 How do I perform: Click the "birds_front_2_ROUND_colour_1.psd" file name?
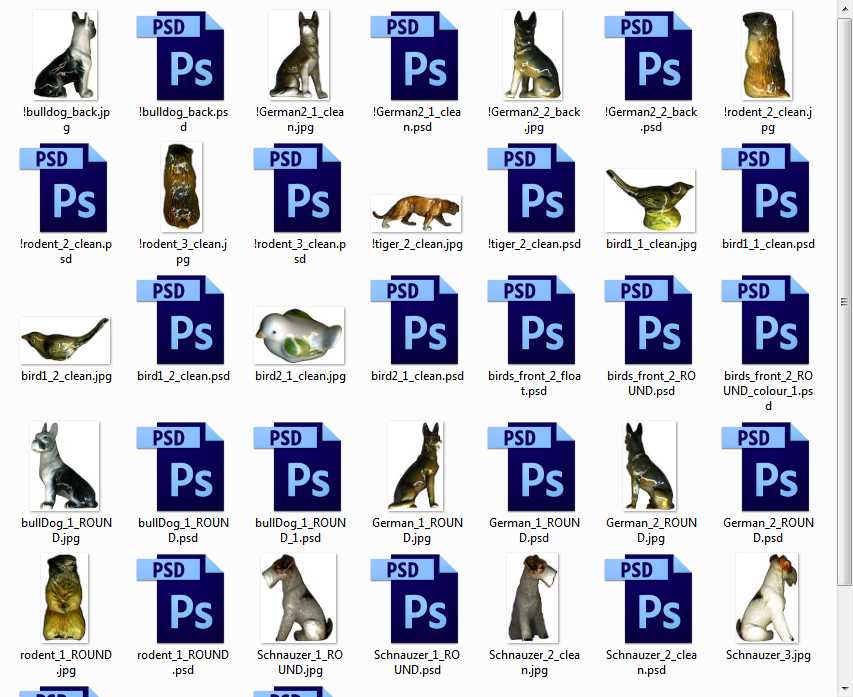[x=768, y=391]
